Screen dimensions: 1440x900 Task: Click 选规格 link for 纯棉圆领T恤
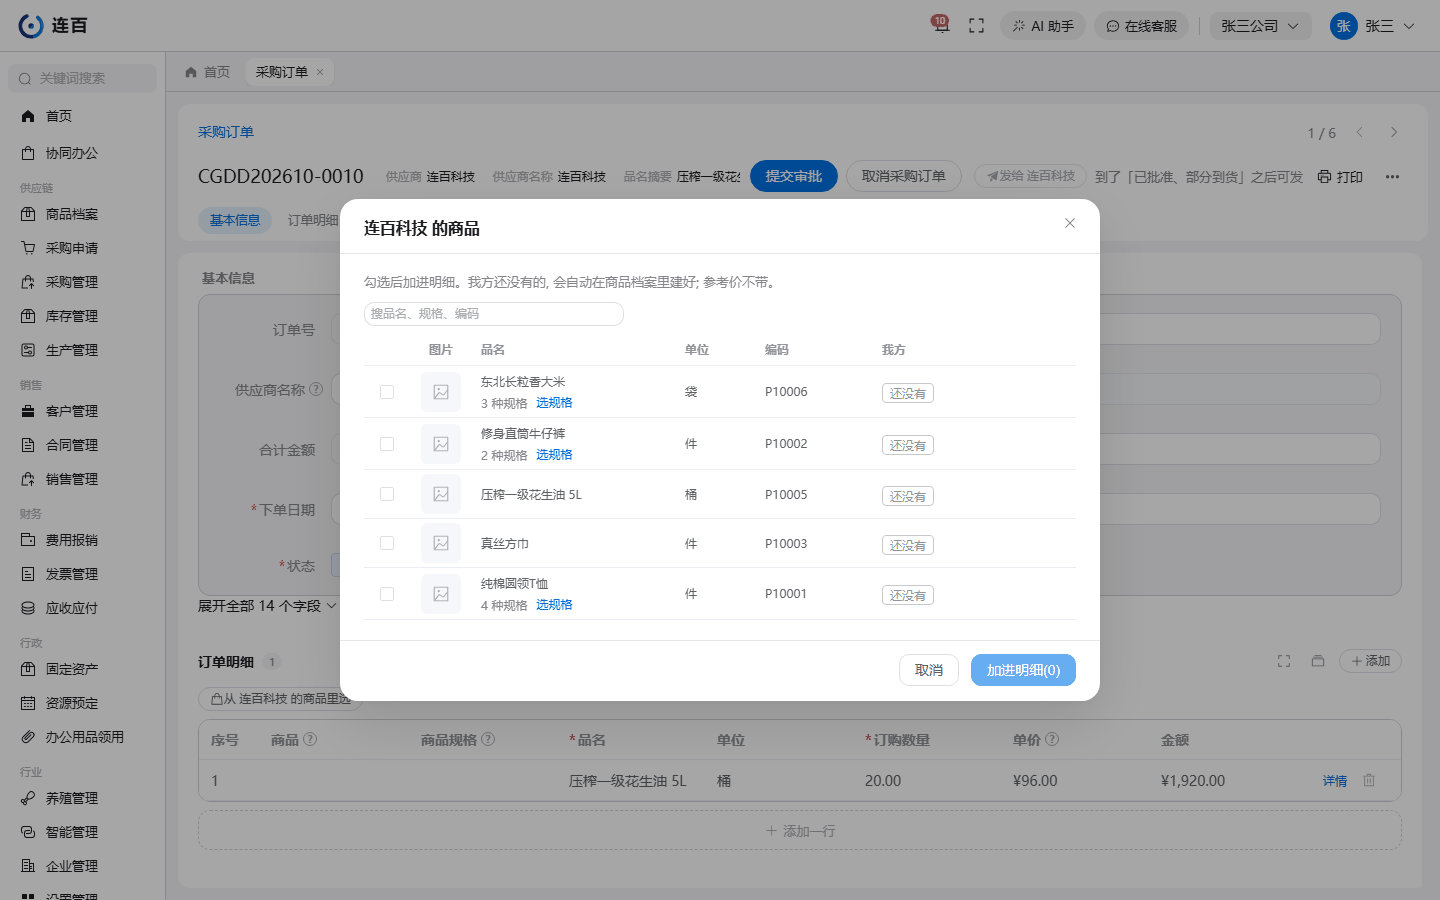pos(554,605)
